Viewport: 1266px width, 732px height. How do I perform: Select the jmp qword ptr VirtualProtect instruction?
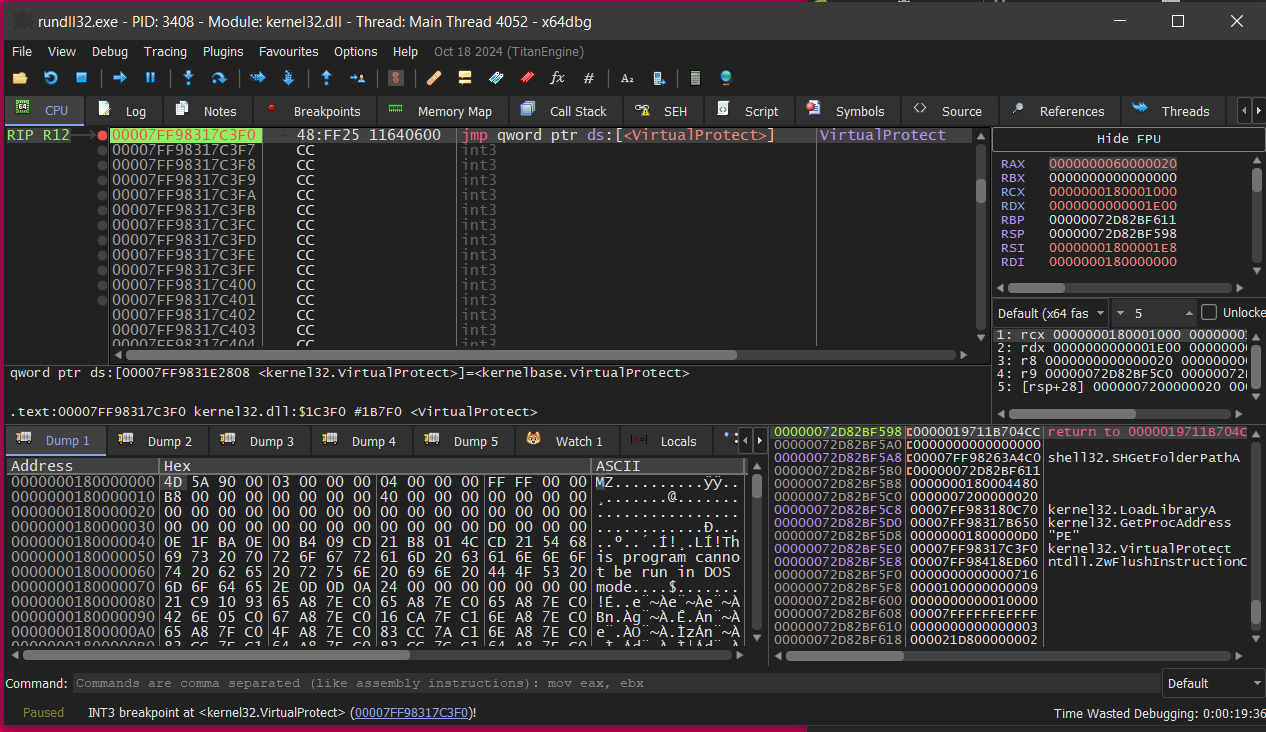(x=619, y=135)
